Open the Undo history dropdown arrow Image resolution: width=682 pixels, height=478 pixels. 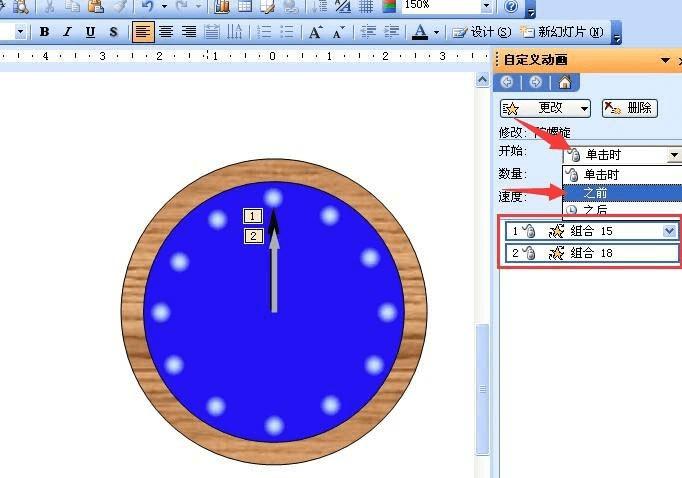[x=164, y=6]
